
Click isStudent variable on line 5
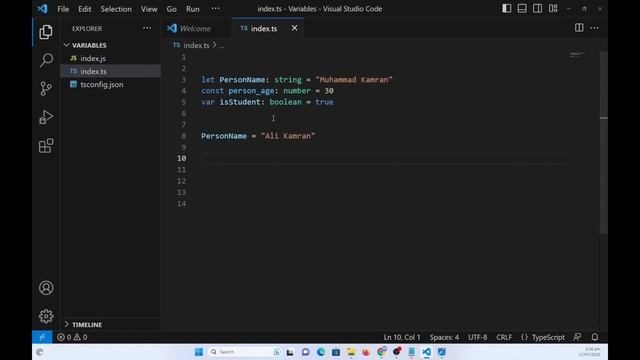[x=240, y=102]
